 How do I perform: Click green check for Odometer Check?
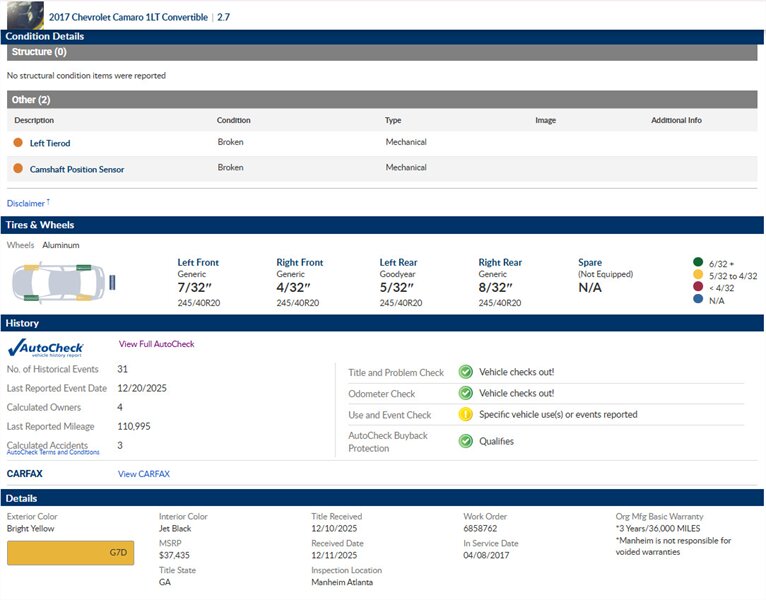pos(465,394)
